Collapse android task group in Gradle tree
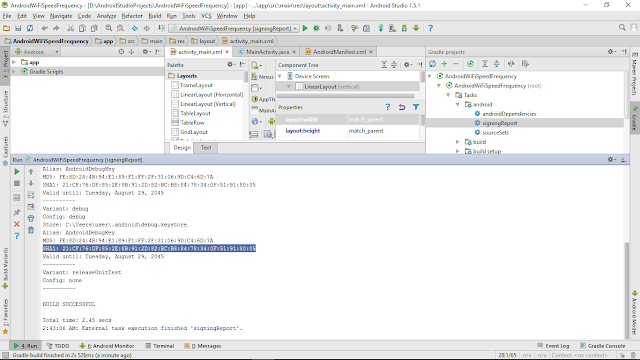Viewport: 640px width, 360px height. (x=458, y=104)
